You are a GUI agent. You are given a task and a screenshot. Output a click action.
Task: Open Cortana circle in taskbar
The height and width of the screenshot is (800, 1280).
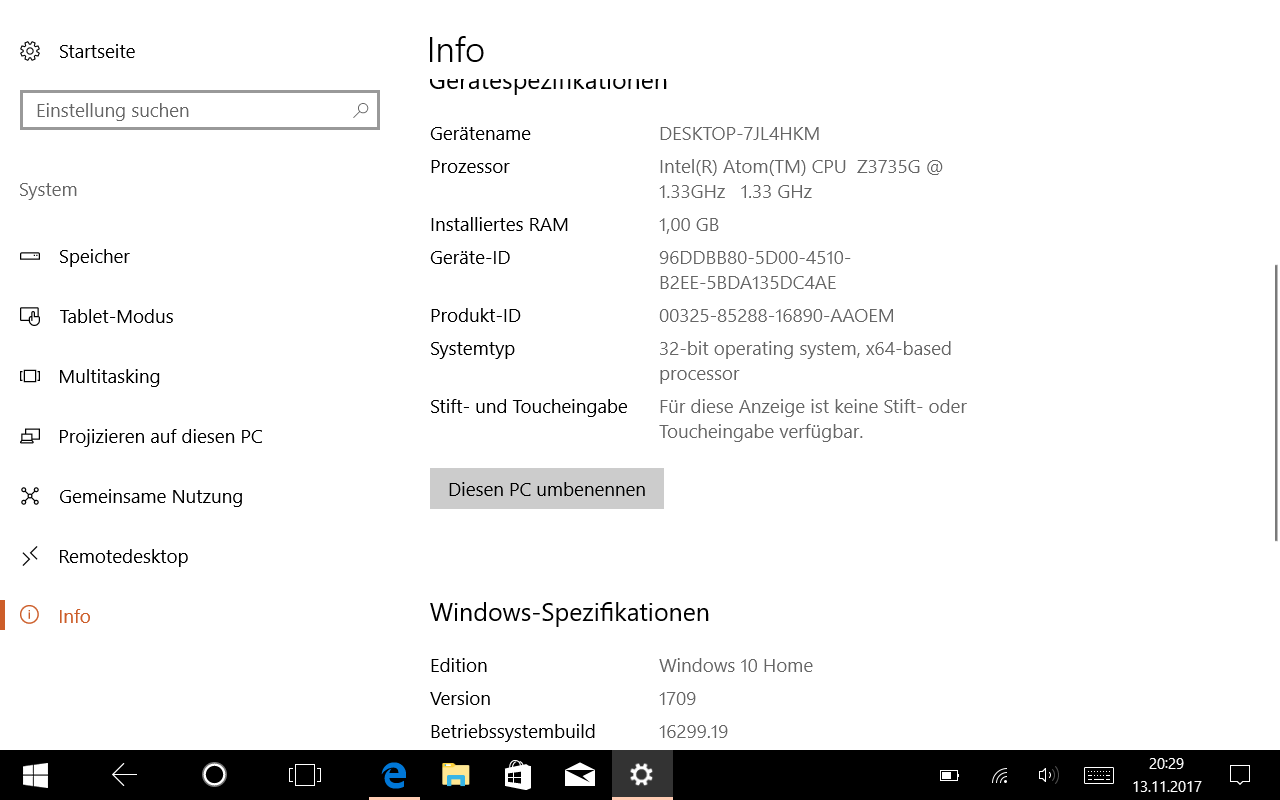pos(214,775)
